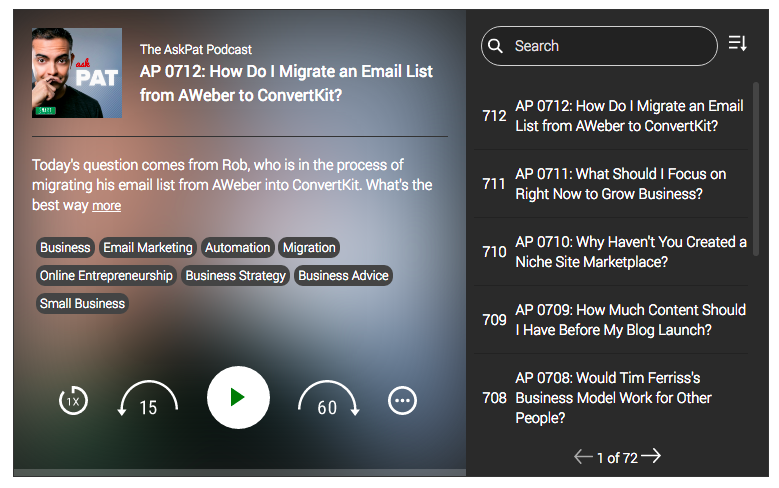Select the Small Business tag
Screen dimensions: 779x488
point(82,303)
